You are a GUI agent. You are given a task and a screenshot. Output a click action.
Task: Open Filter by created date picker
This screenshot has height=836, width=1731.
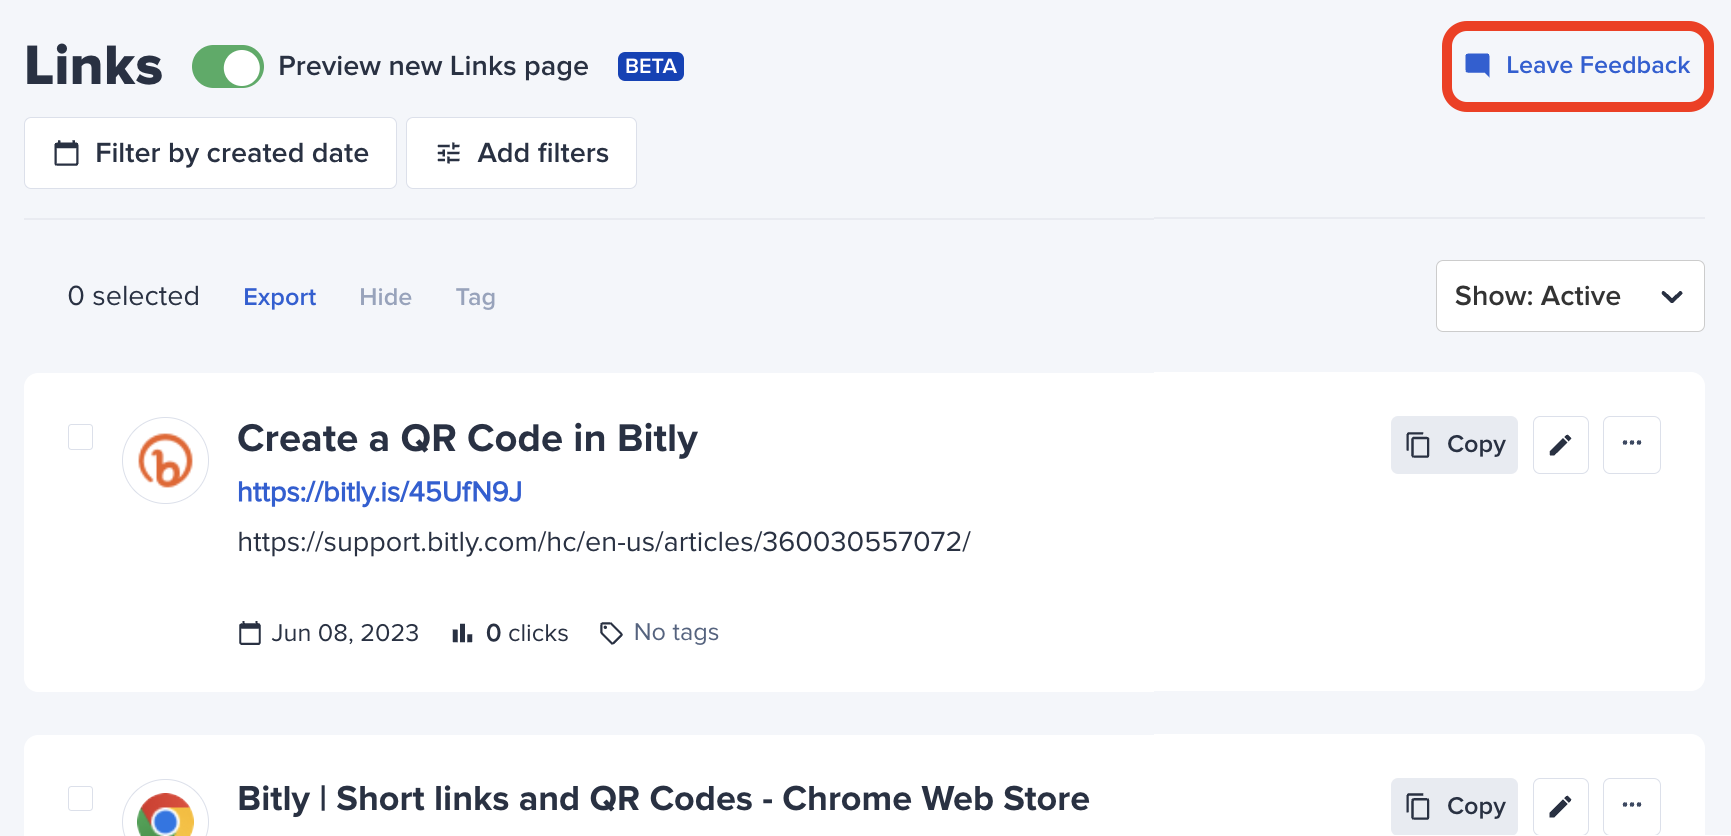(x=210, y=153)
